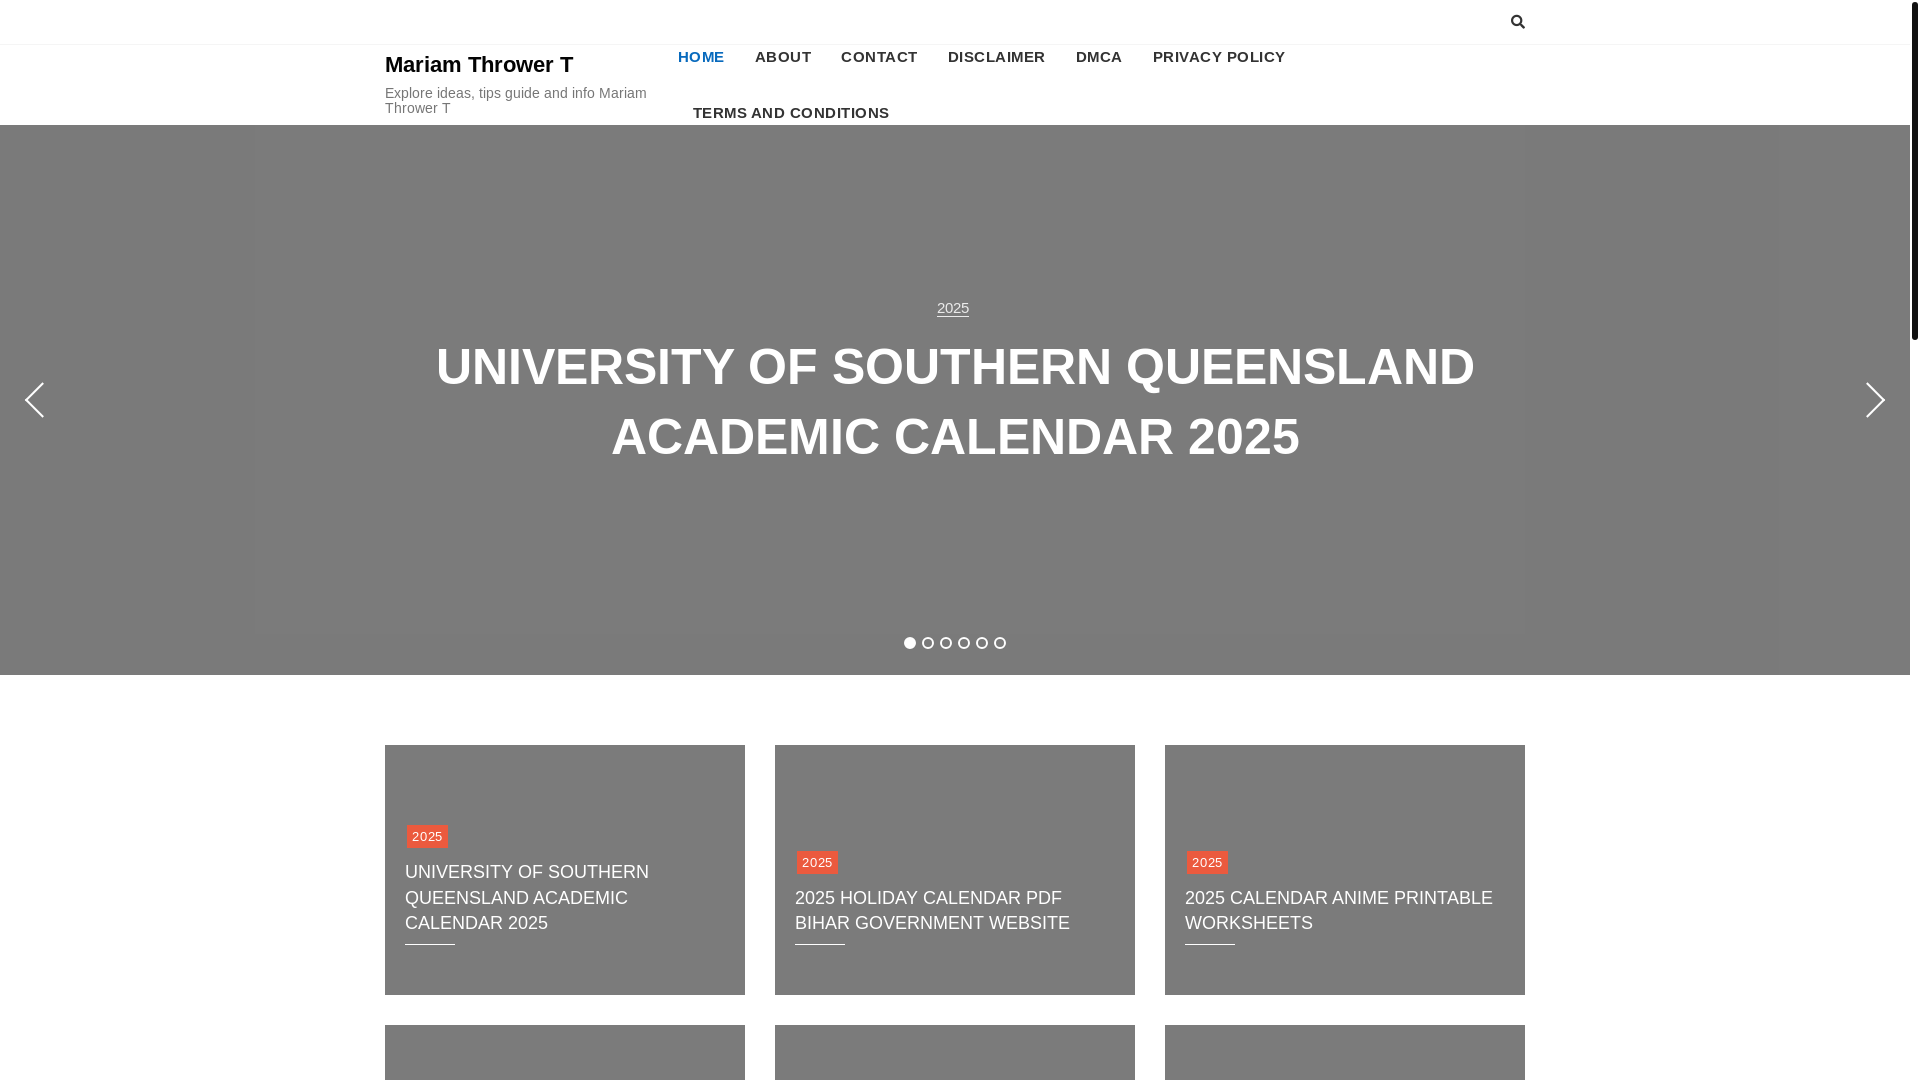Screen dimensions: 1920x1080
Task: Click the Mariam Thrower T site title
Action: click(479, 65)
